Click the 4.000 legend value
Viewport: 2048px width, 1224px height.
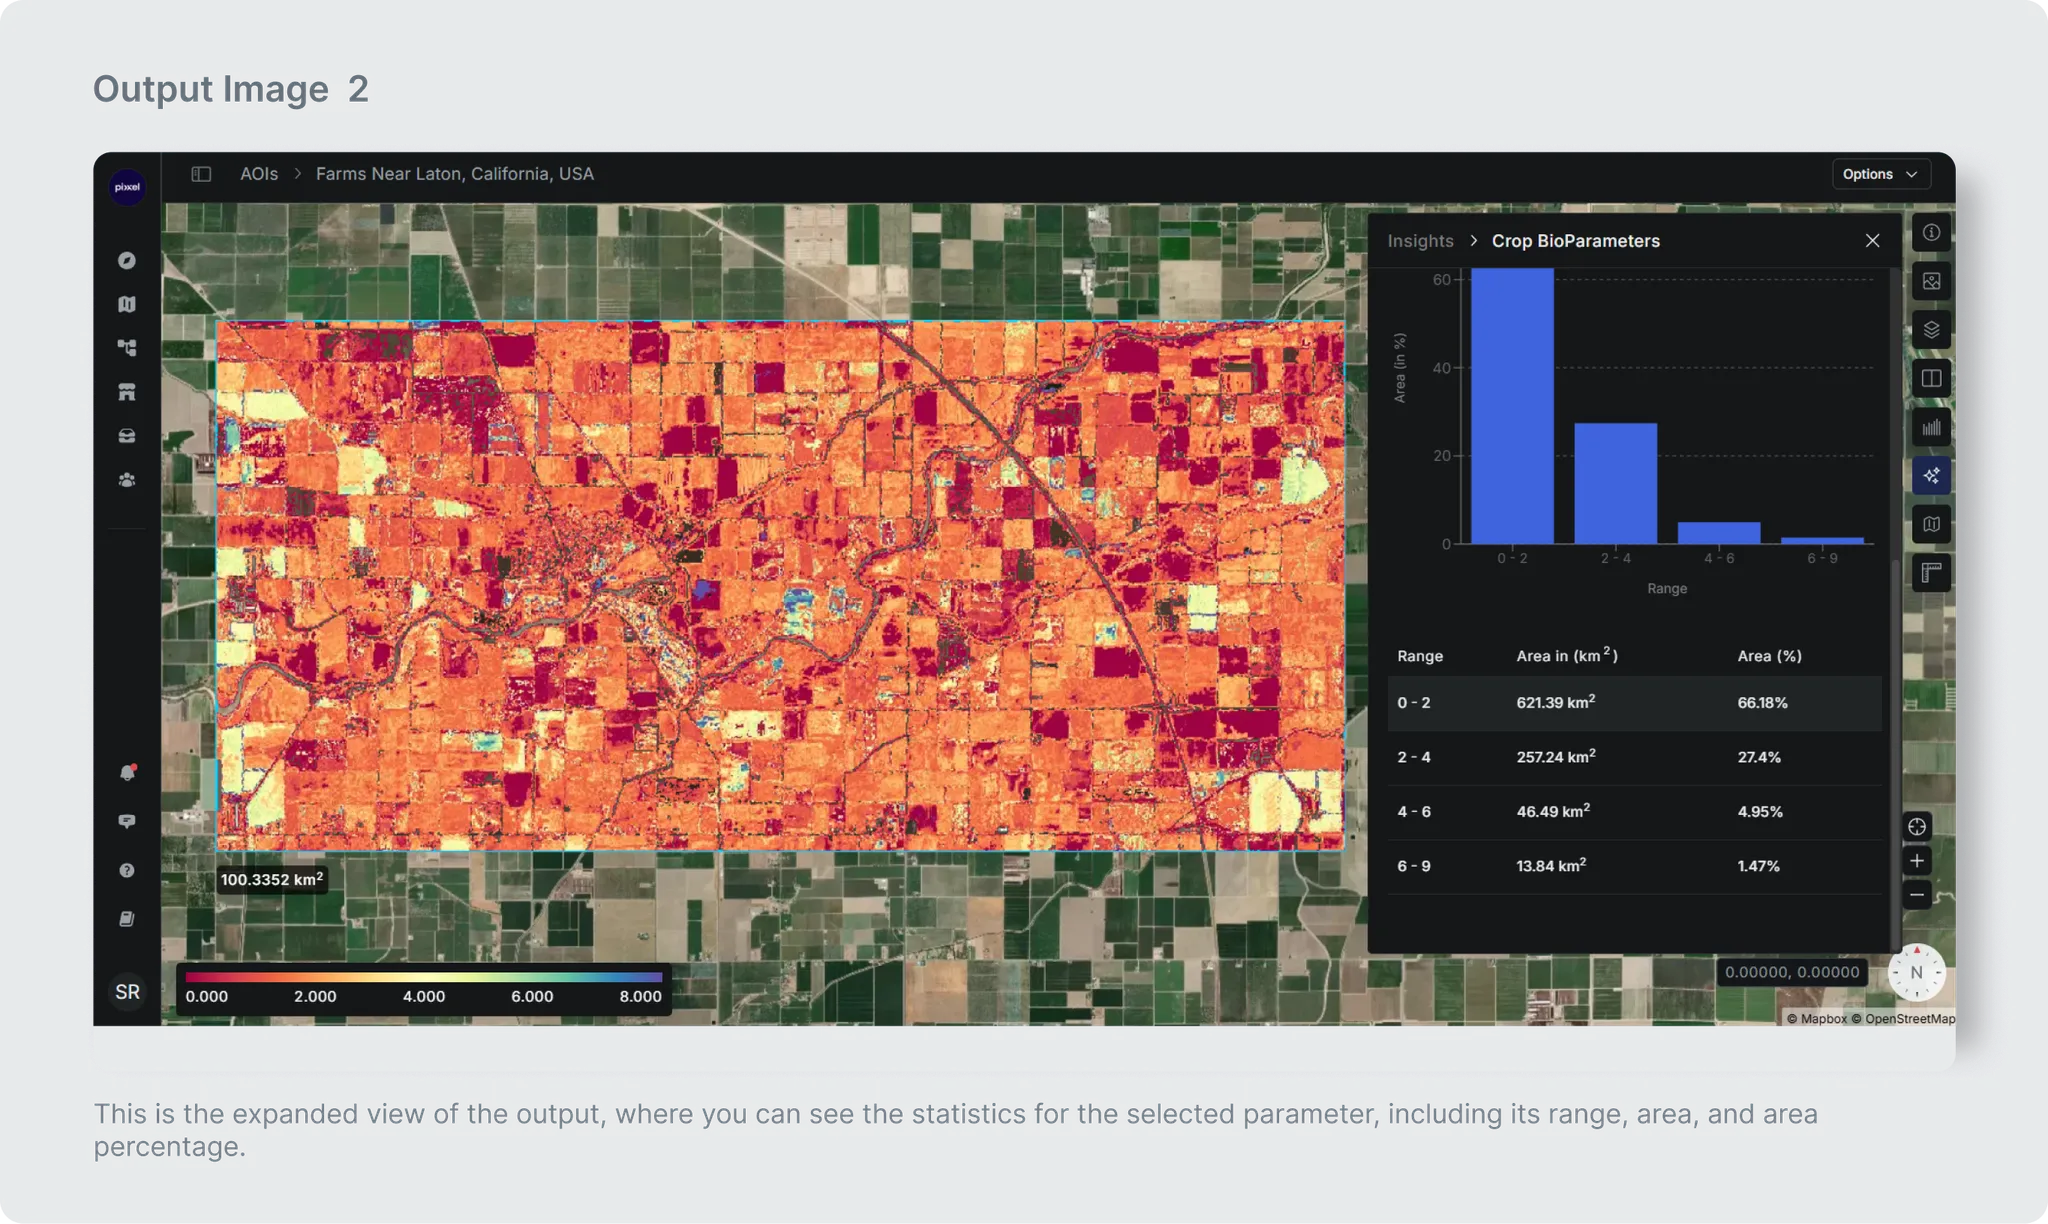point(423,997)
